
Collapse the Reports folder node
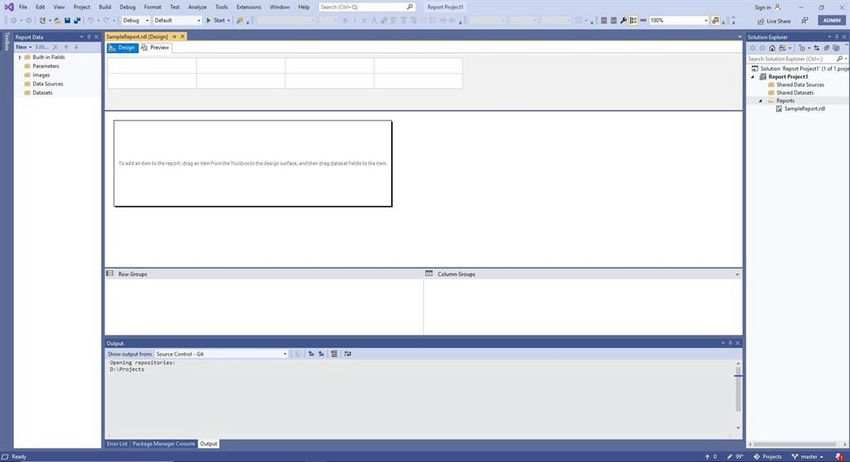[760, 101]
